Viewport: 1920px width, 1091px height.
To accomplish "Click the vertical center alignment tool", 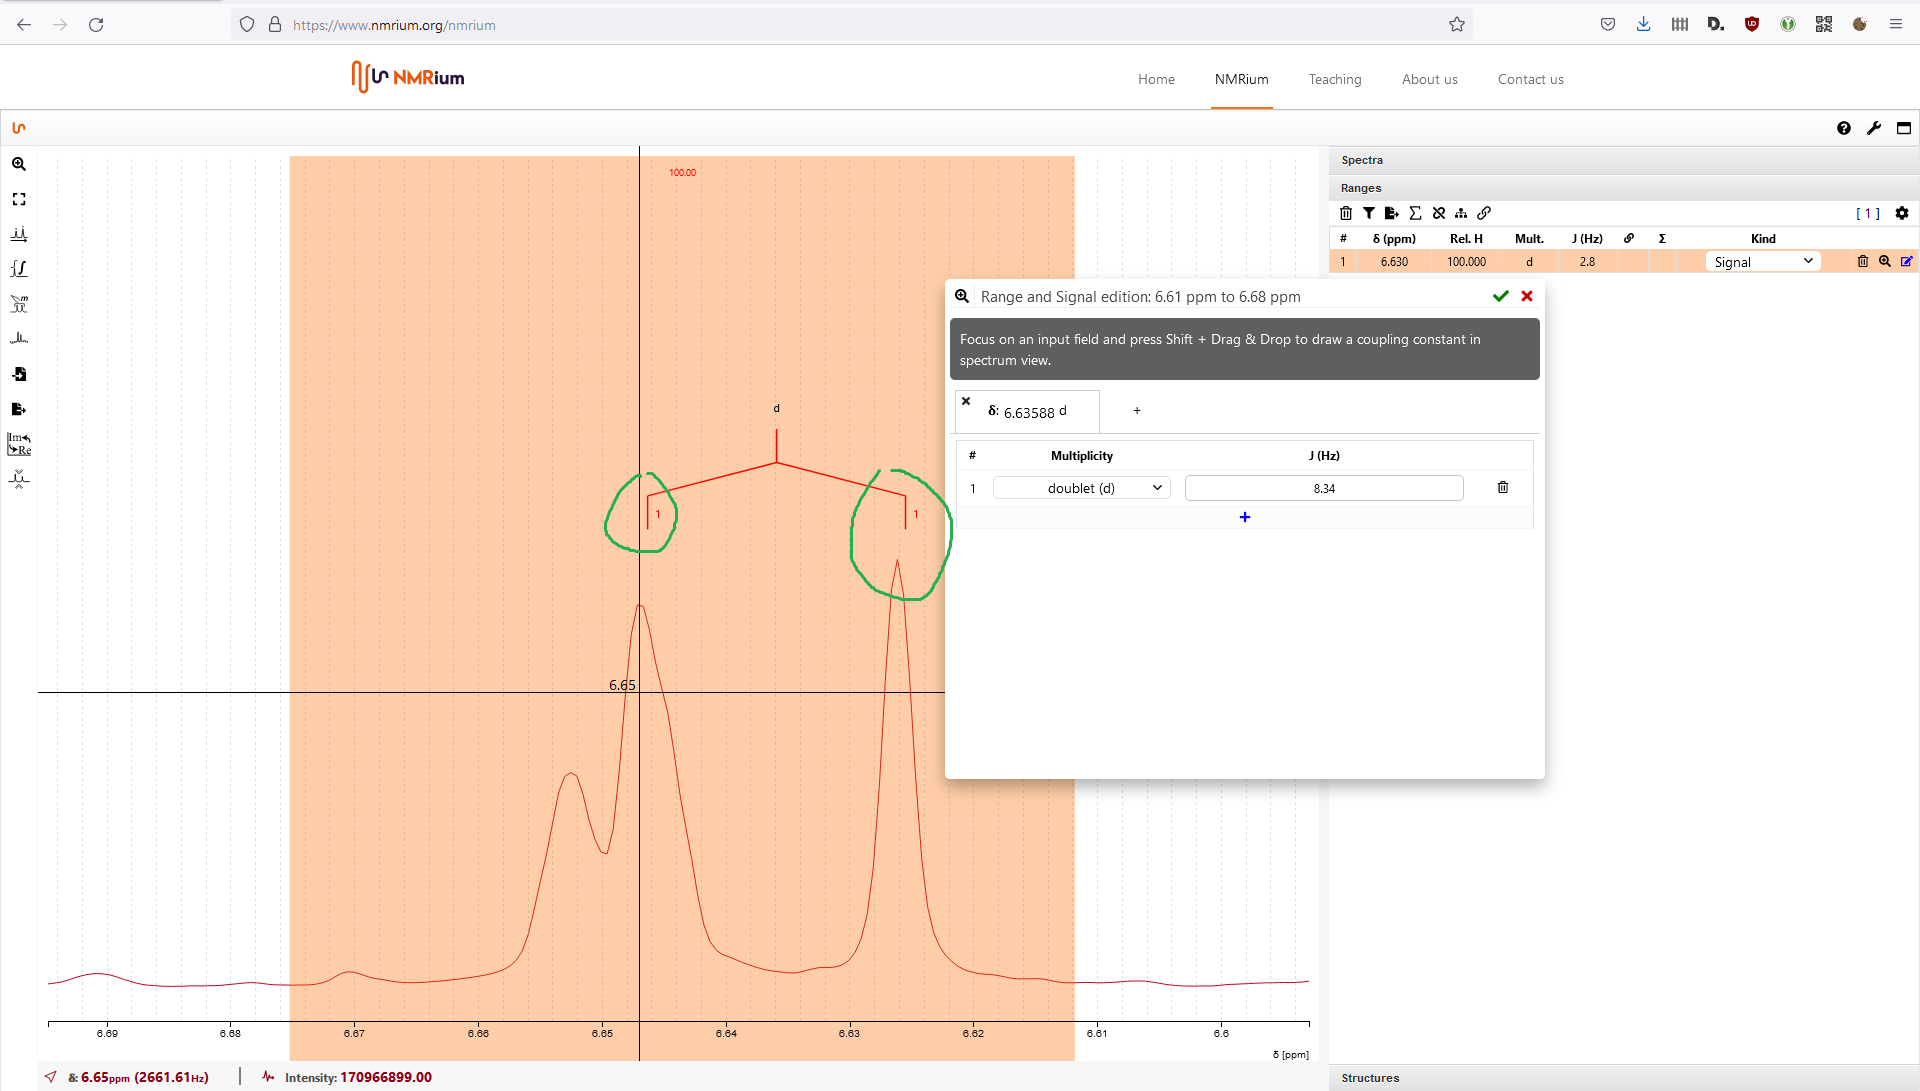I will tap(19, 479).
